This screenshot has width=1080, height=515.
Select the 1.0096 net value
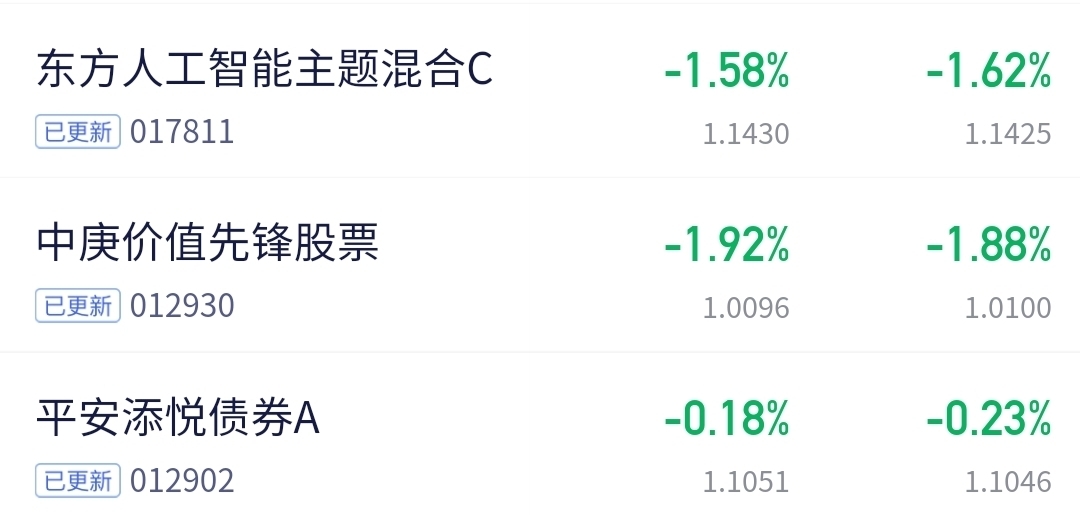[x=746, y=308]
